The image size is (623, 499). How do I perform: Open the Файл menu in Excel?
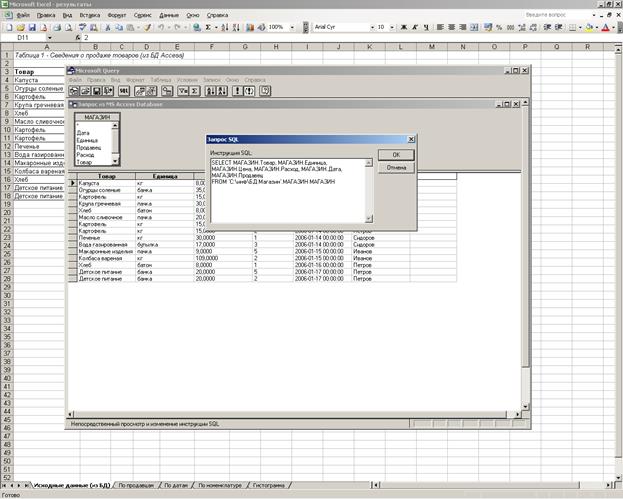tap(23, 15)
